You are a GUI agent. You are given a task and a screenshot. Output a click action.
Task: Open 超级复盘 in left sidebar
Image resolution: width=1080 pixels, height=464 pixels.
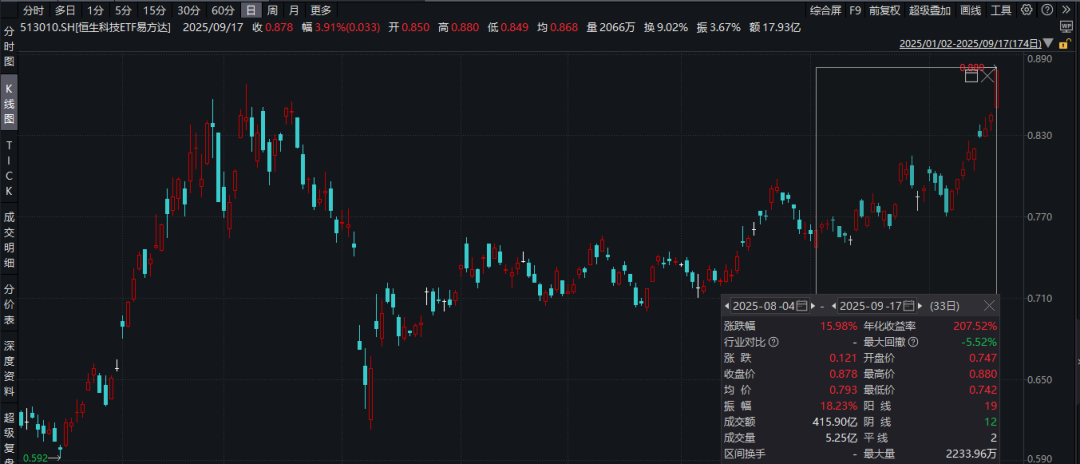point(9,437)
